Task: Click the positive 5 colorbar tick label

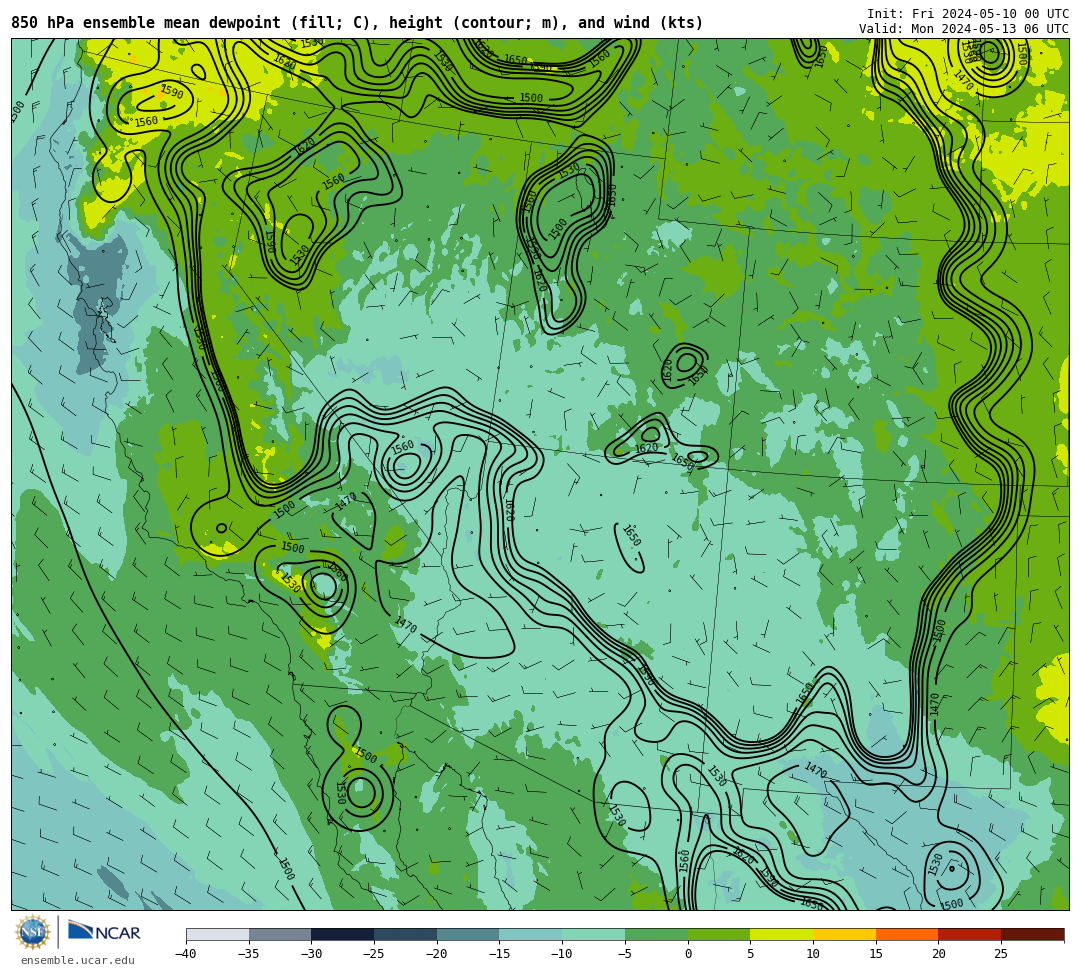Action: click(x=751, y=954)
